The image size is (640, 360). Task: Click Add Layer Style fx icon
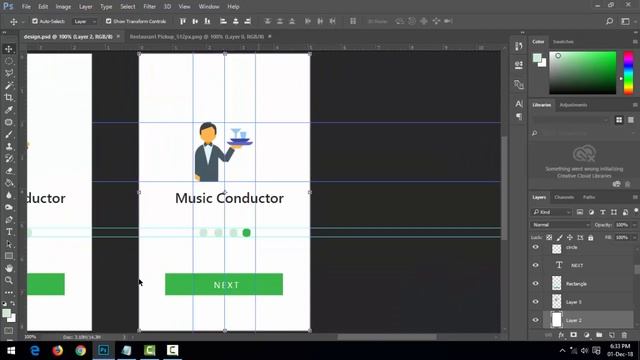pos(561,335)
